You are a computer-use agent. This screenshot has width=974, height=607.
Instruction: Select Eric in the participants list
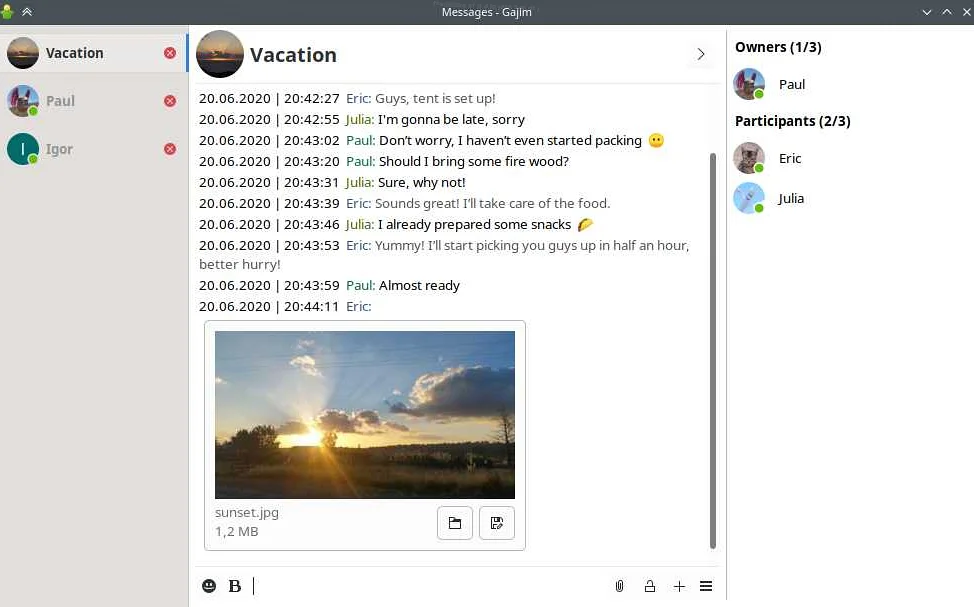click(790, 158)
